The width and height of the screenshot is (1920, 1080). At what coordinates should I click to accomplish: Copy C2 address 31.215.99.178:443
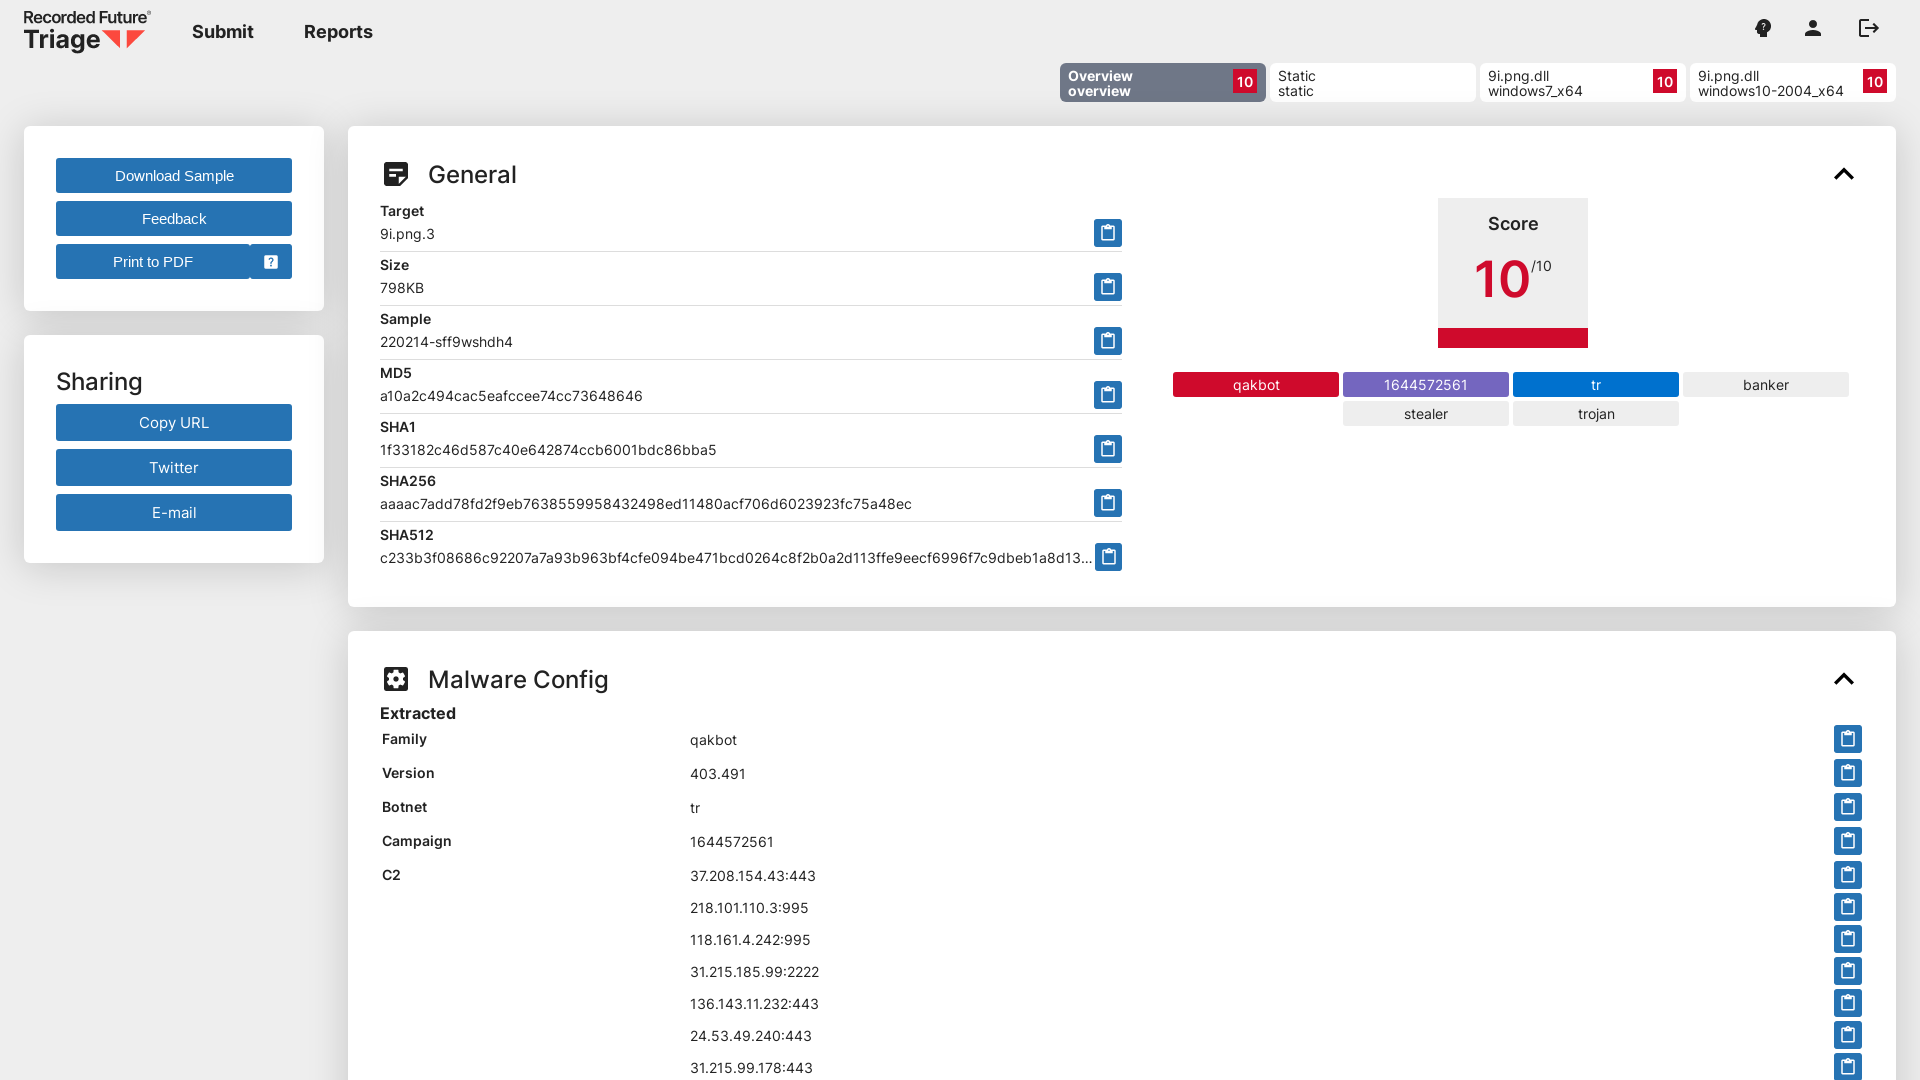(1847, 1066)
